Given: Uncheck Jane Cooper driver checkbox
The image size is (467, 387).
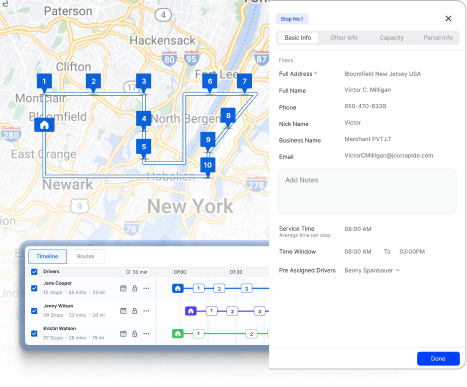Looking at the screenshot, I should point(34,288).
